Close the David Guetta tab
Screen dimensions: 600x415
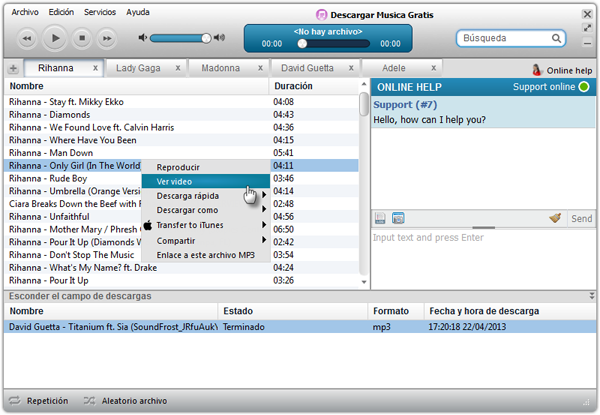coord(351,68)
